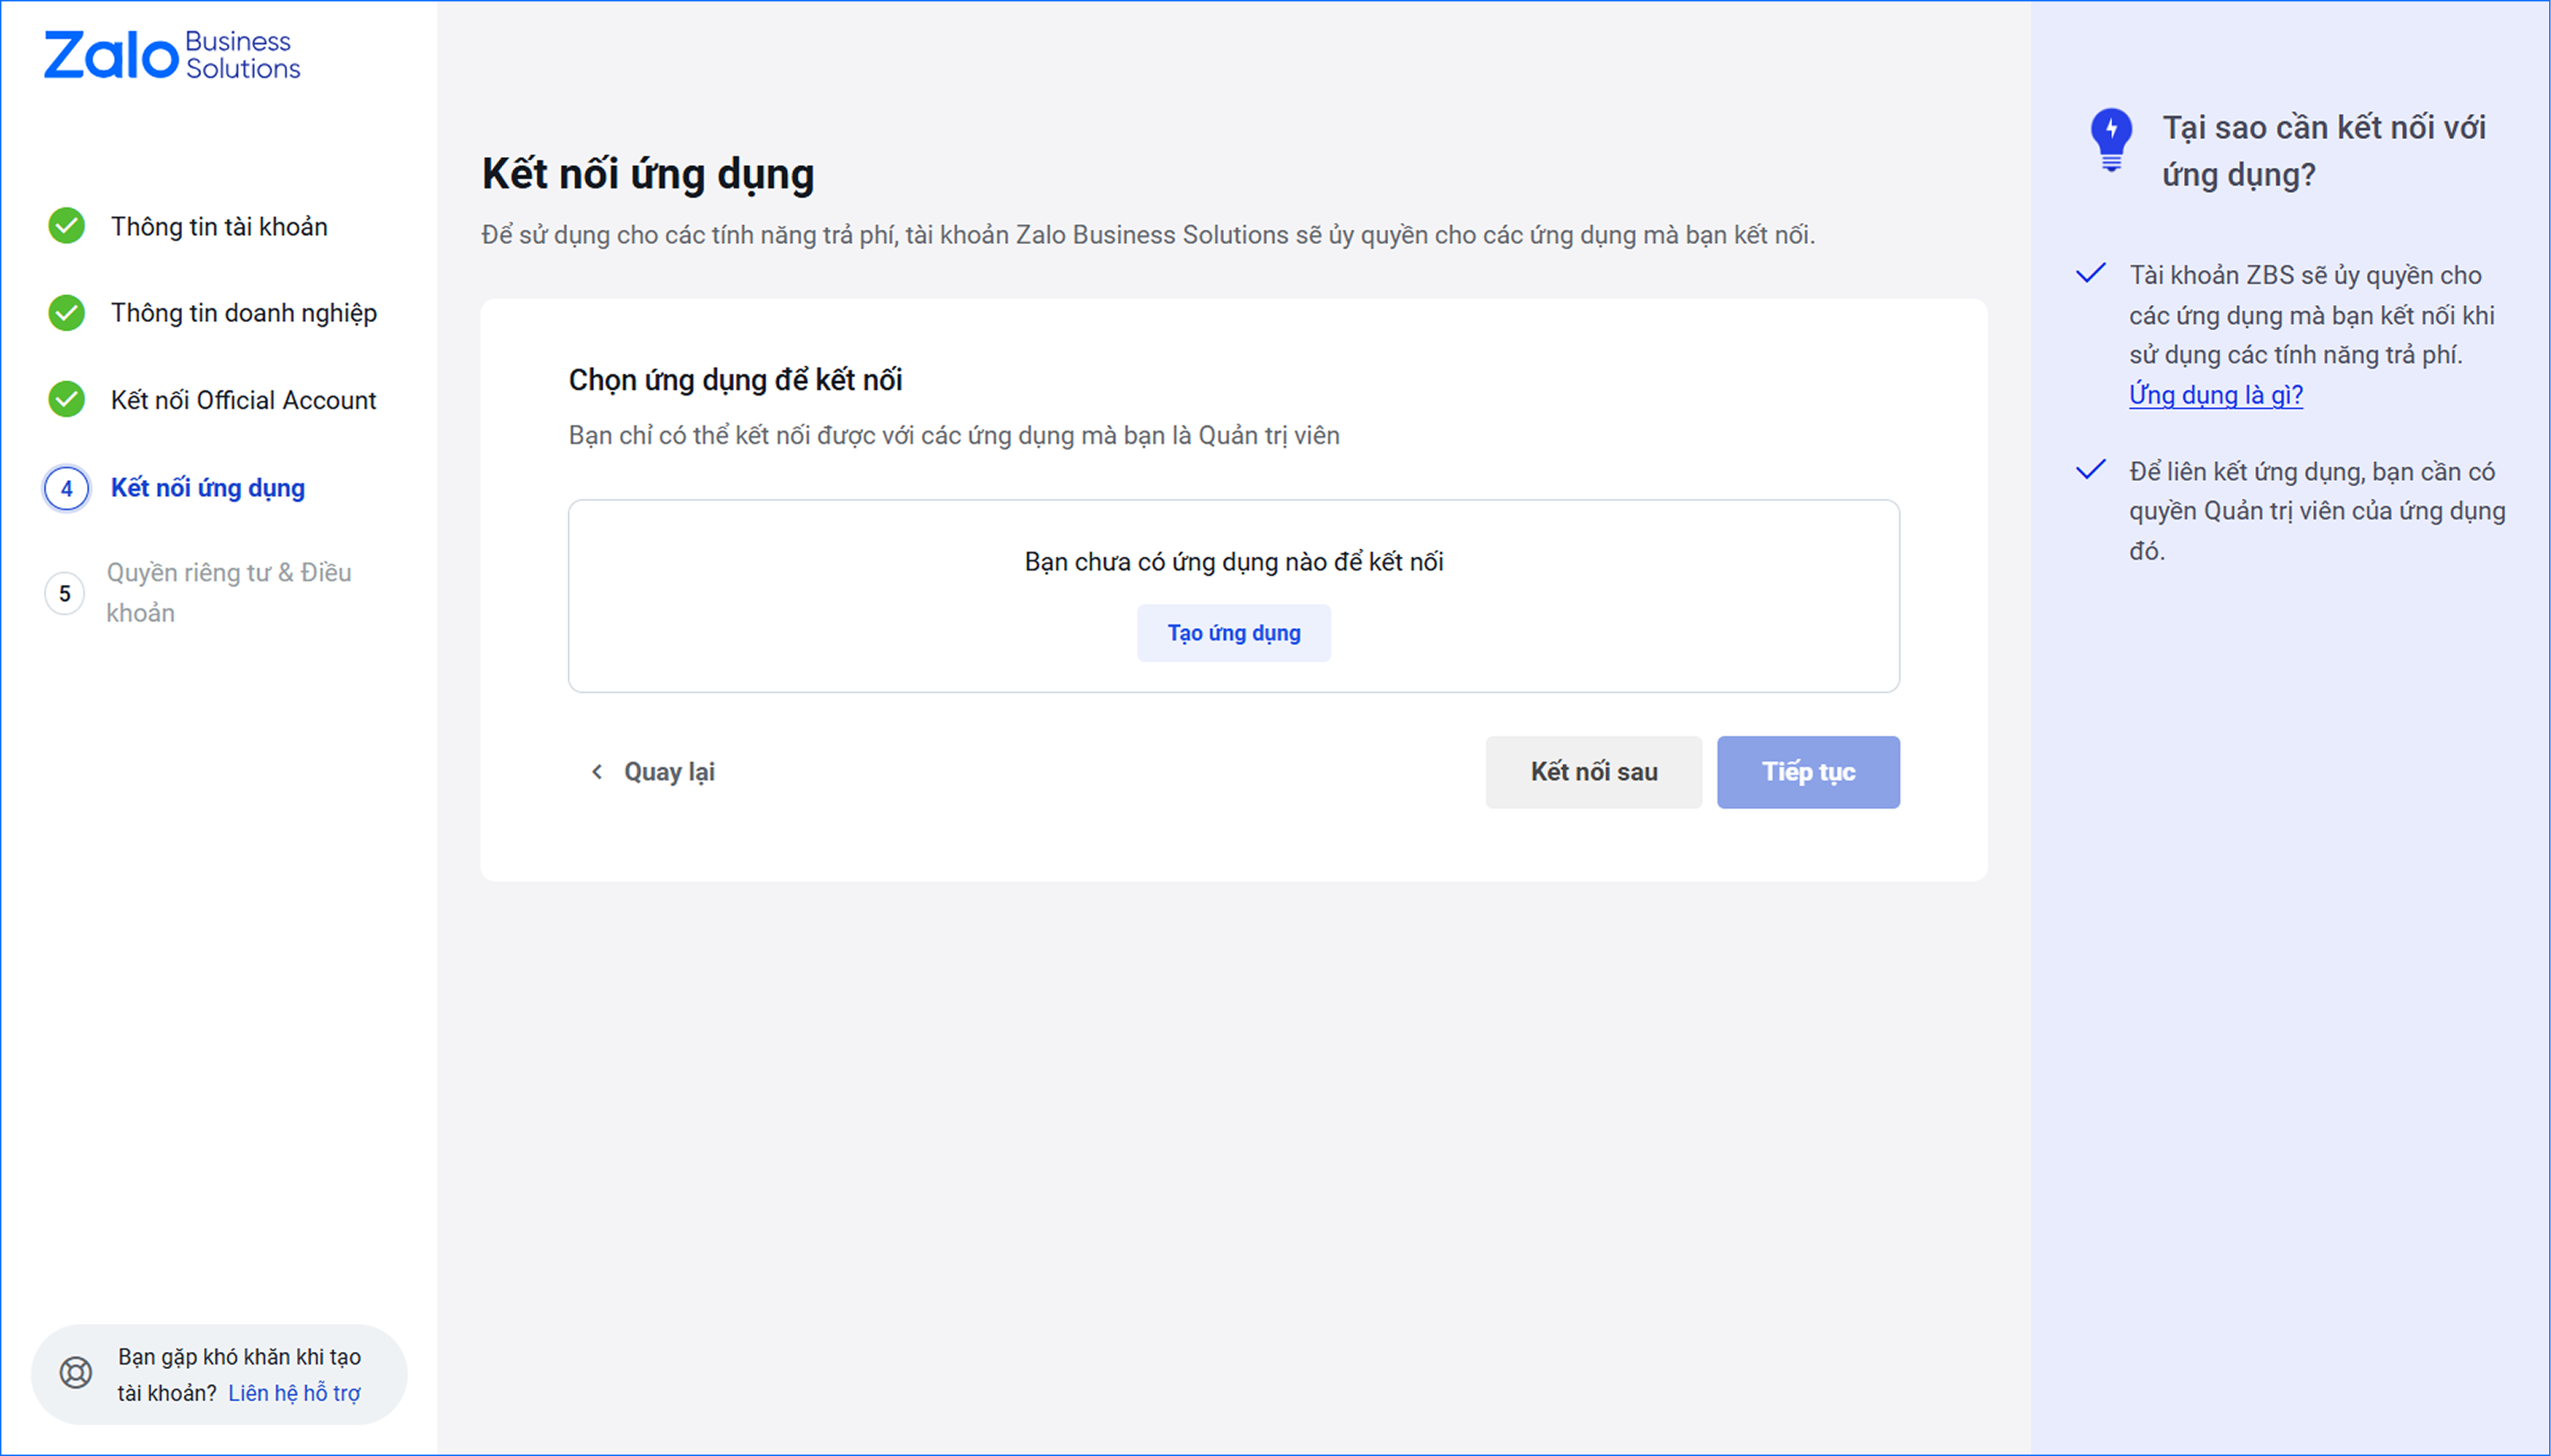The image size is (2551, 1456).
Task: Click the step 5 circle icon
Action: point(65,594)
